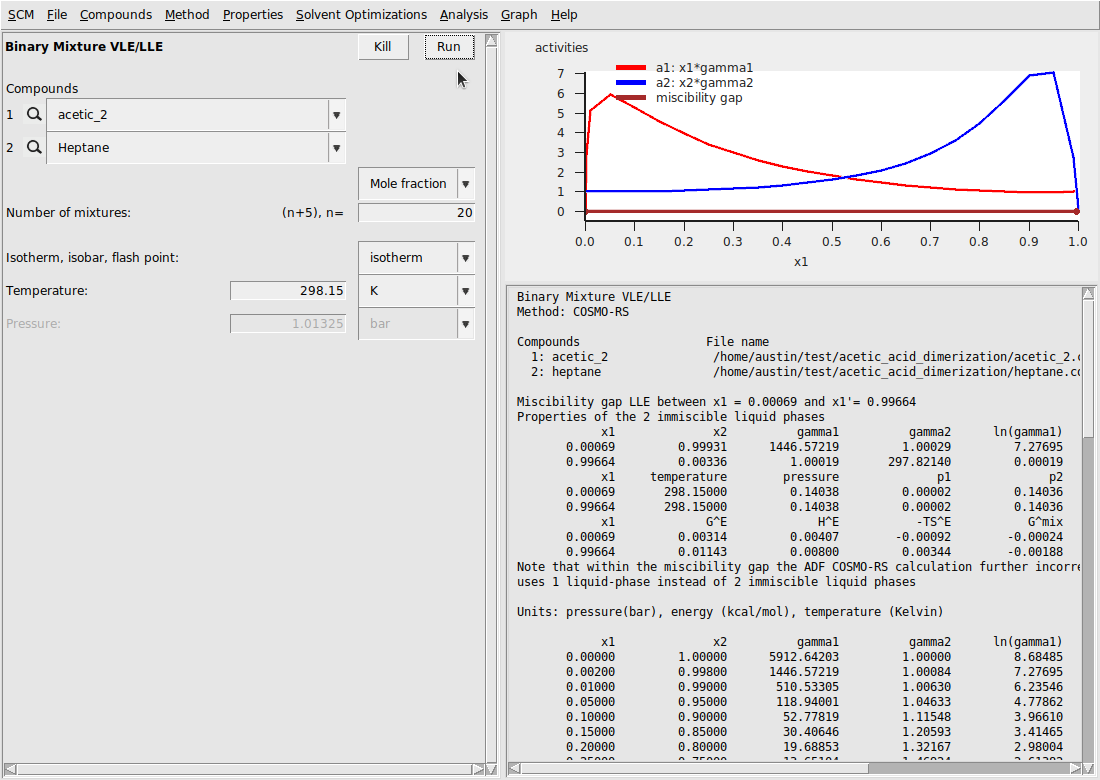This screenshot has height=780, width=1100.
Task: Click the disabled Pressure field showing 1.01325
Action: 288,323
